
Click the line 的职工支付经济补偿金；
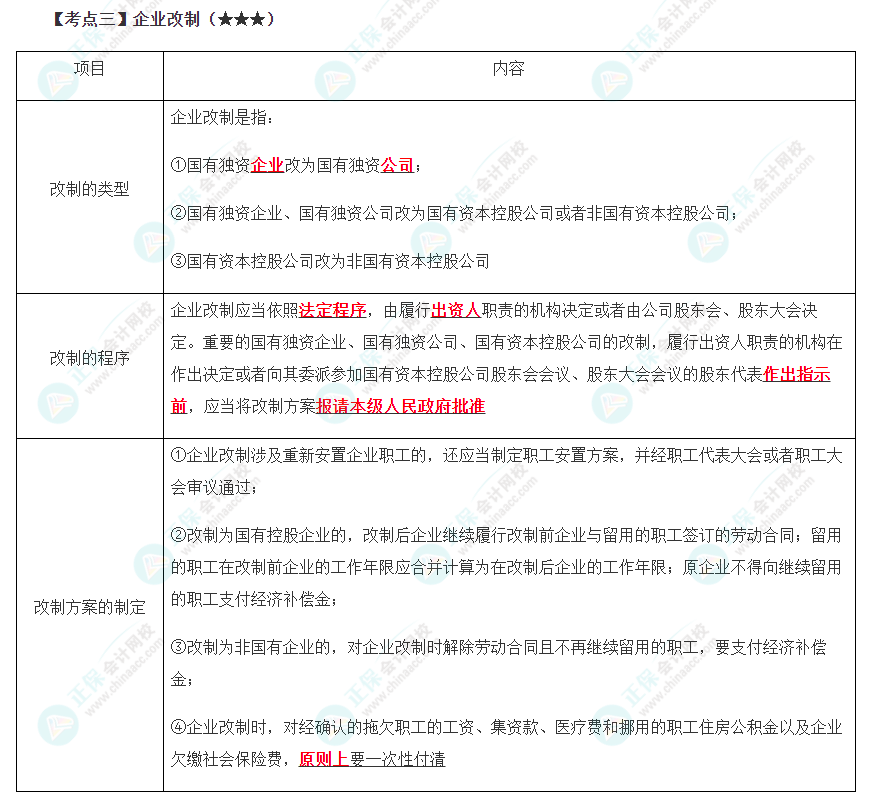pyautogui.click(x=254, y=600)
